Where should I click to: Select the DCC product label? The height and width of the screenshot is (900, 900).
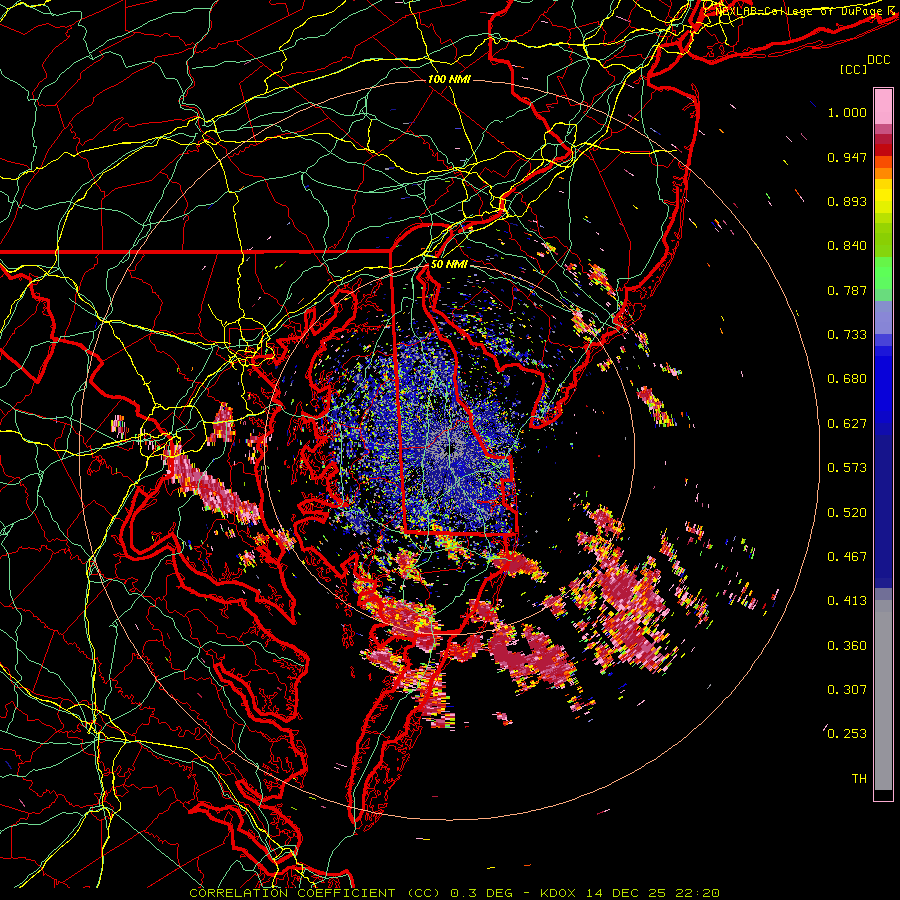coord(878,60)
